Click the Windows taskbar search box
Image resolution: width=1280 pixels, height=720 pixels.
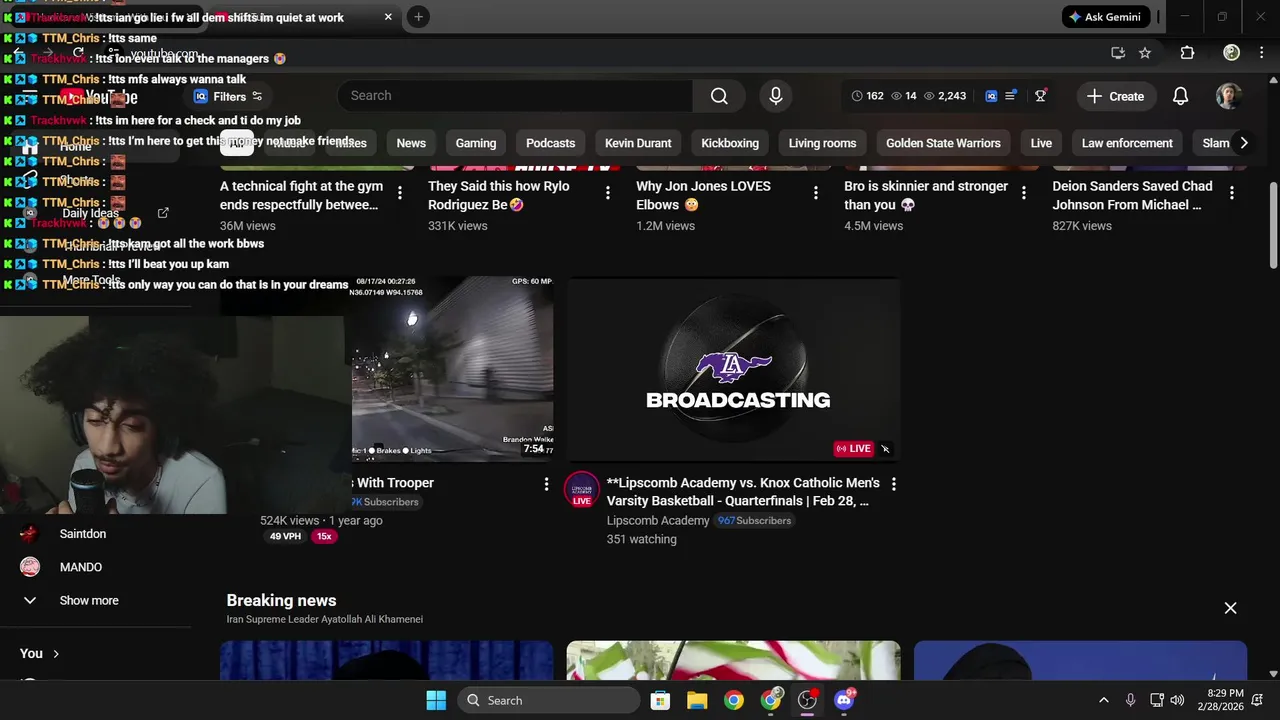pyautogui.click(x=548, y=700)
